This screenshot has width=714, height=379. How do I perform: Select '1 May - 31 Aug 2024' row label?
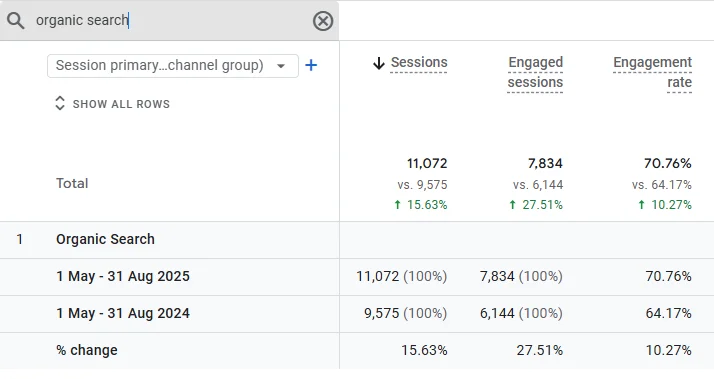click(x=123, y=313)
